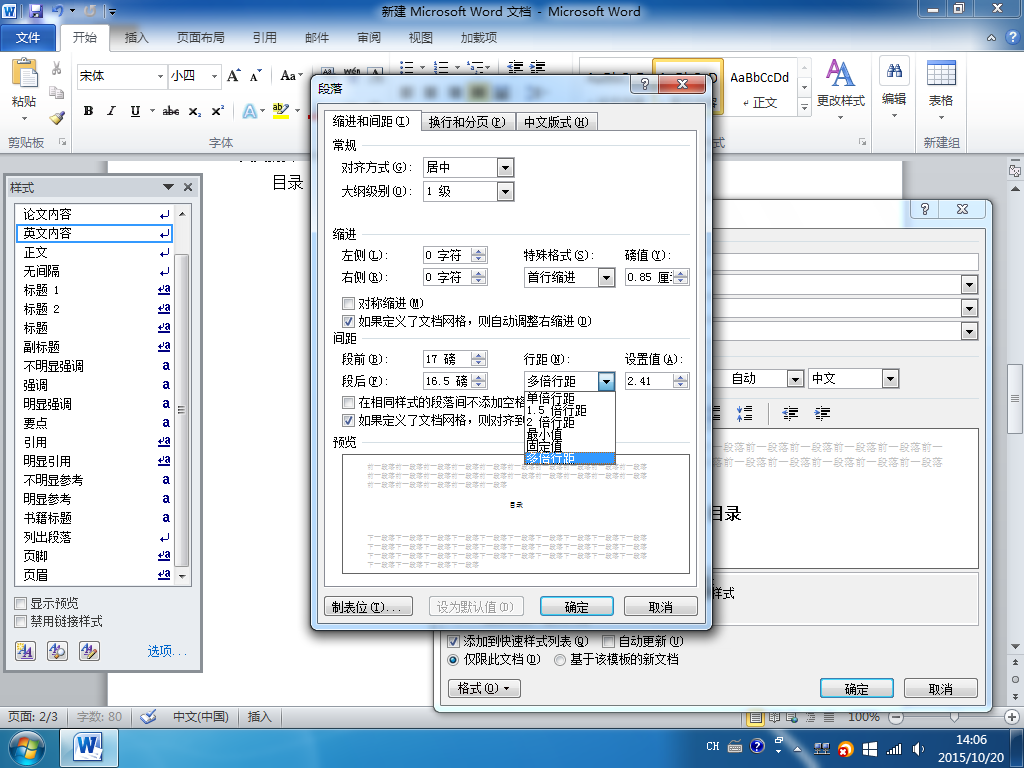Image resolution: width=1024 pixels, height=768 pixels.
Task: Select the 基于该模板的新文档 radio button
Action: [x=560, y=660]
